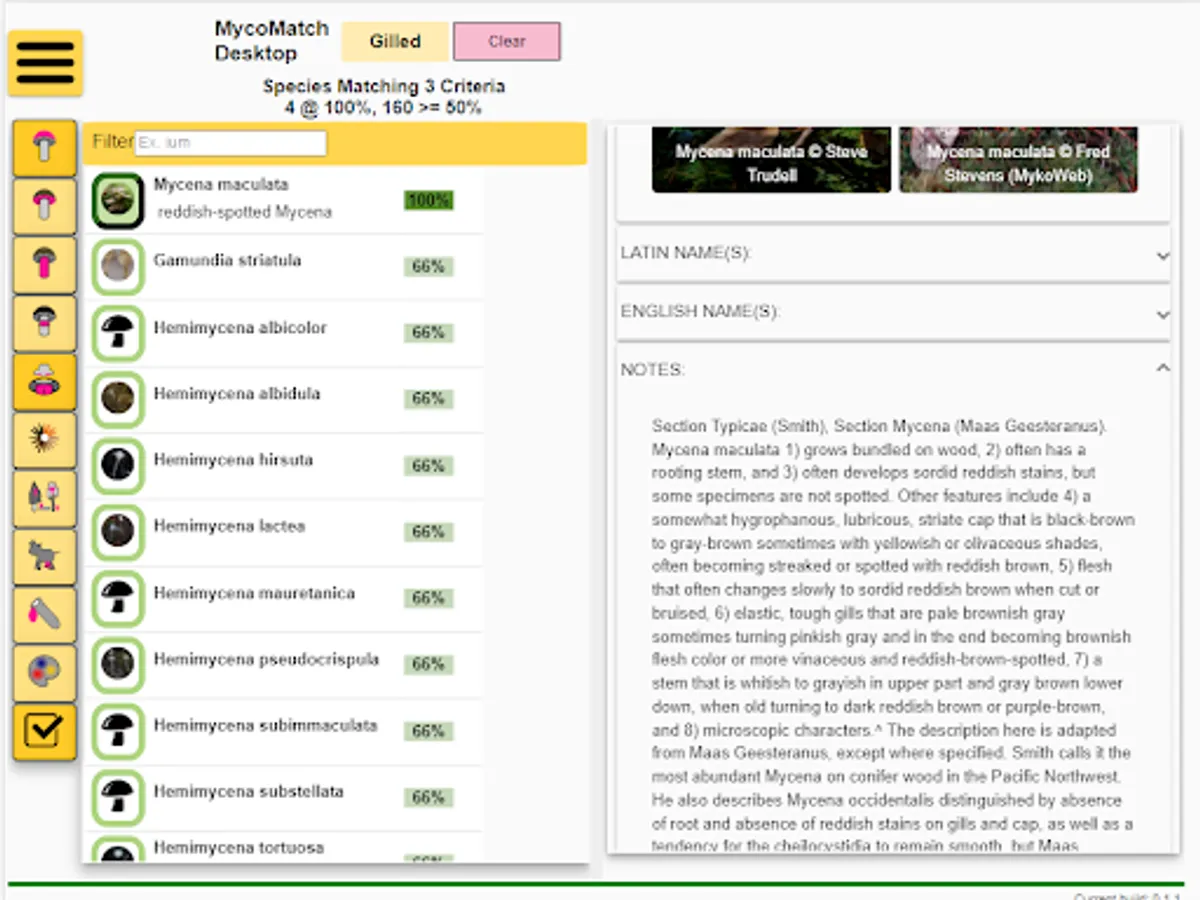Select the dark-capped mushroom icon in the sidebar

(45, 324)
